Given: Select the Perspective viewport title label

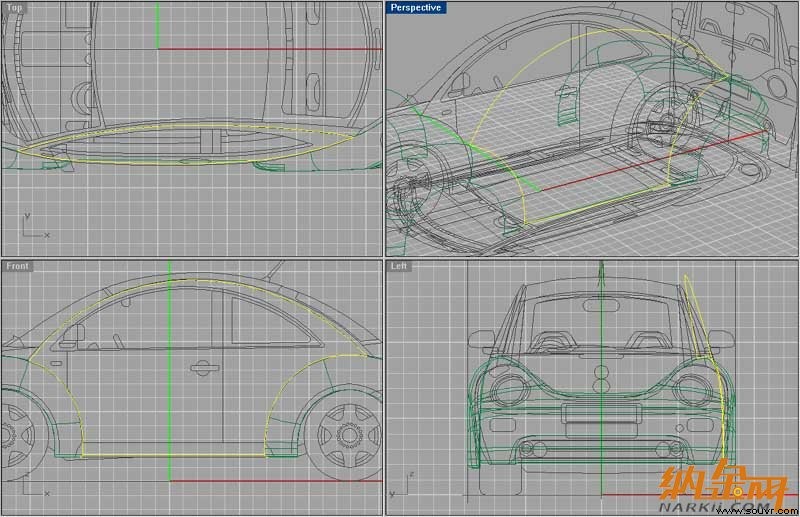Looking at the screenshot, I should 416,8.
